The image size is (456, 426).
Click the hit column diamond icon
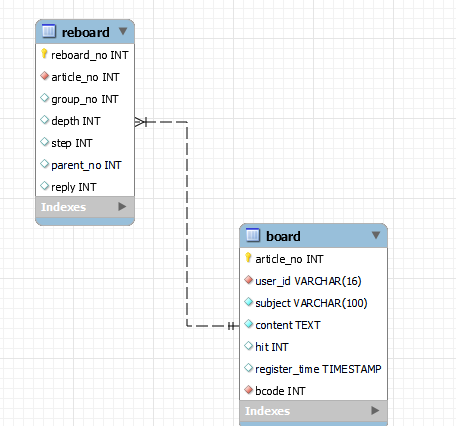[x=248, y=346]
